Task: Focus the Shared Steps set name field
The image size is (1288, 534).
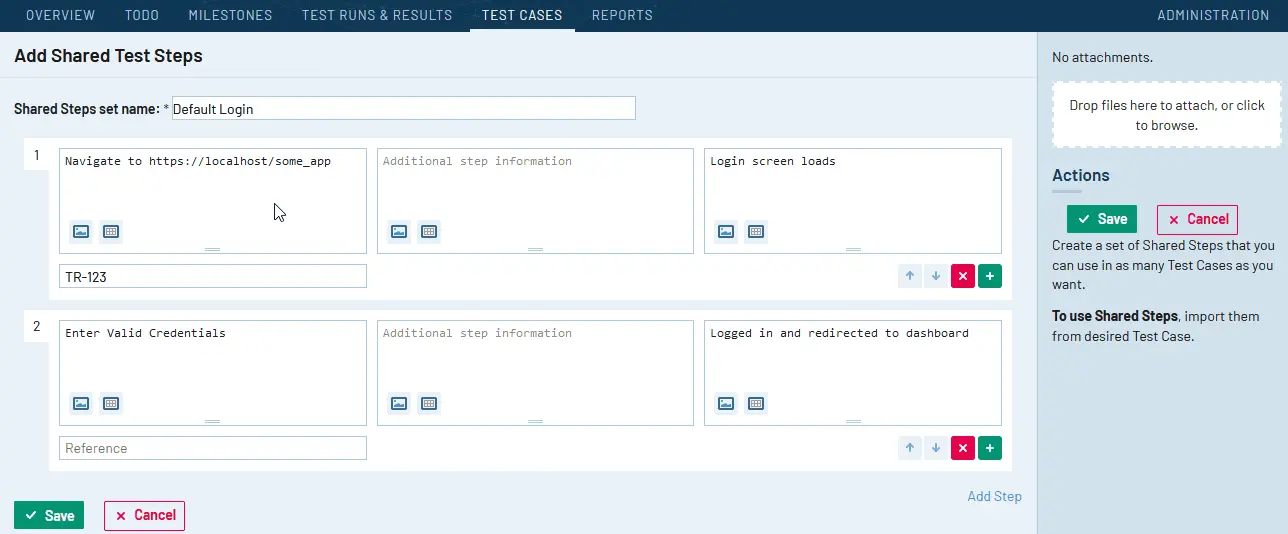Action: click(x=404, y=108)
